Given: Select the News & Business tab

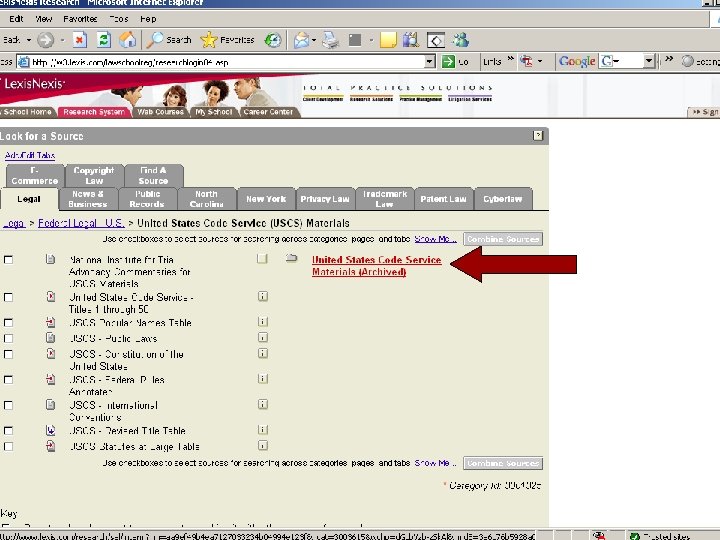Looking at the screenshot, I should point(88,199).
